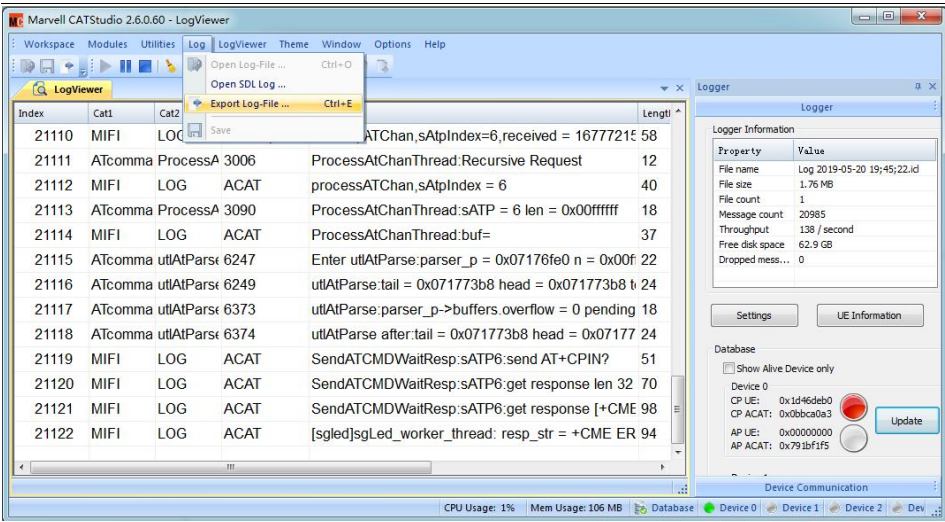Enable Show Alive Device only checkbox
This screenshot has height=522, width=945.
point(729,369)
